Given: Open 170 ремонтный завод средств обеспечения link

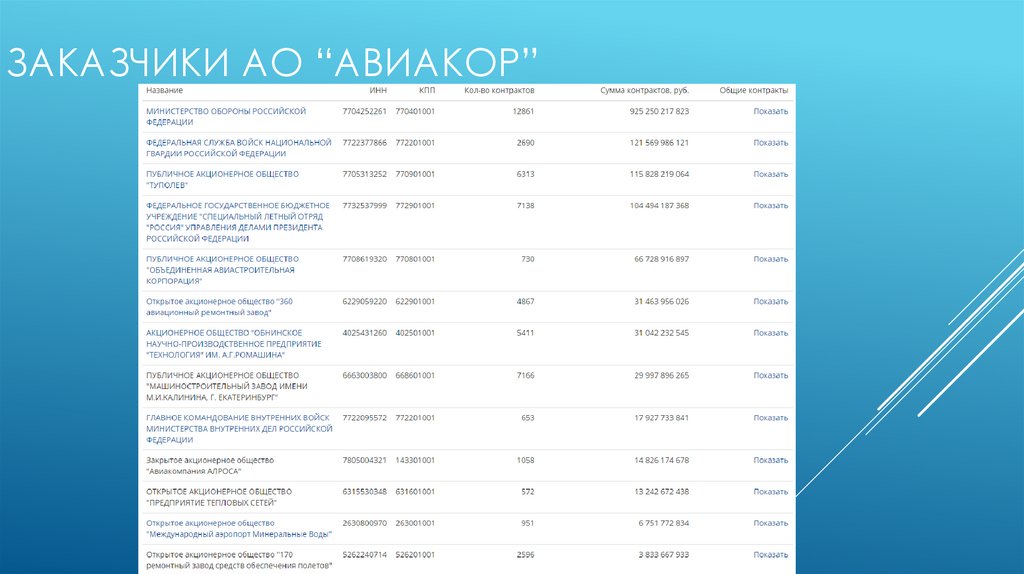Looking at the screenshot, I should pyautogui.click(x=239, y=560).
